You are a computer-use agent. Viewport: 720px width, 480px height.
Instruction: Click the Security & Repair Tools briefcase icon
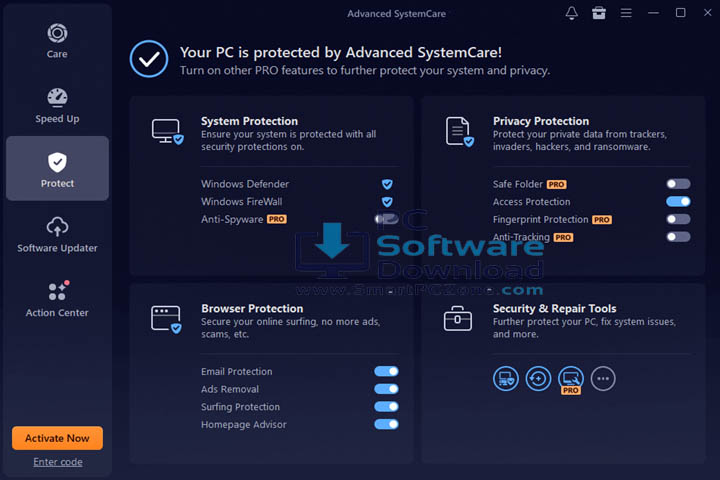(457, 318)
